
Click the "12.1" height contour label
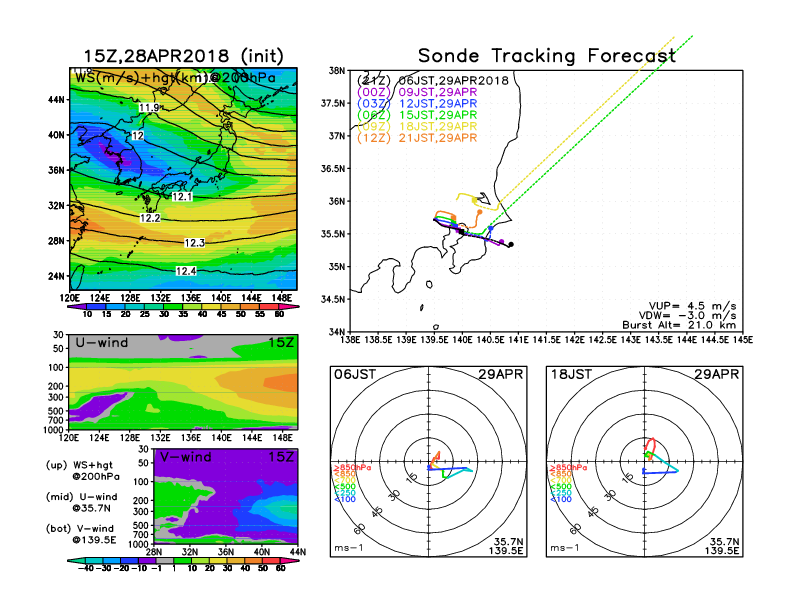(182, 196)
